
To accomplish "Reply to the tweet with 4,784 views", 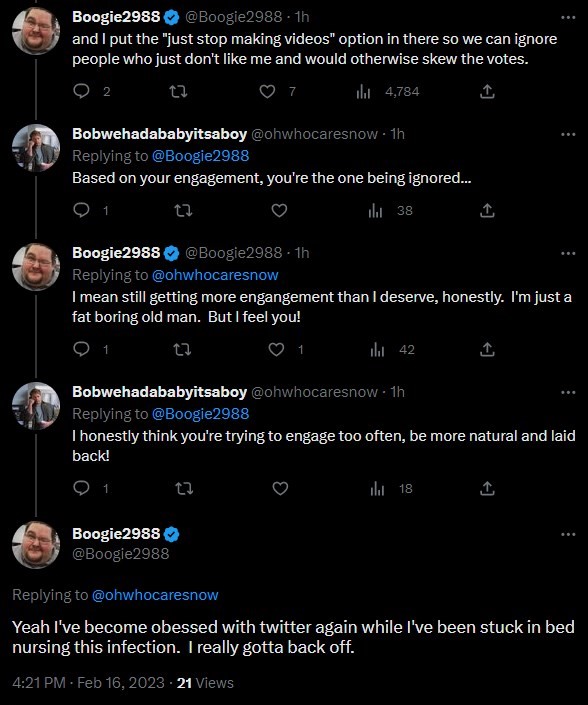I will [x=81, y=91].
